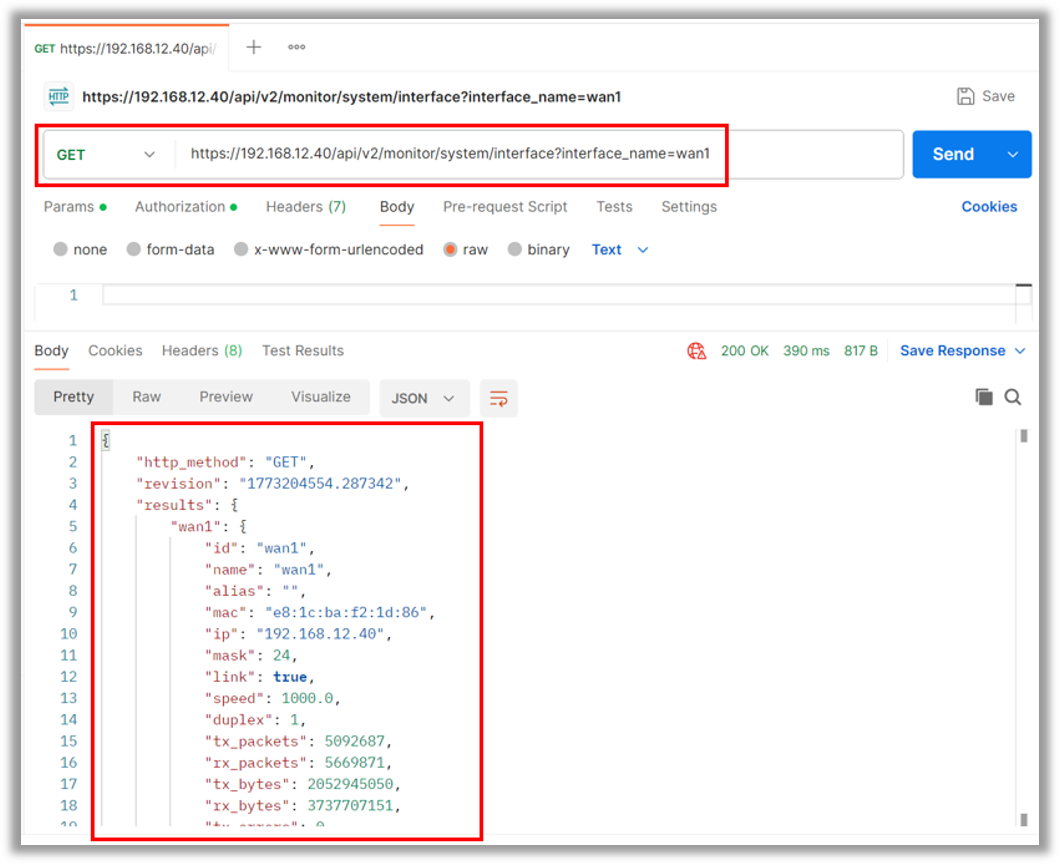1060x864 pixels.
Task: Click the network status globe icon near 200 OK
Action: point(697,350)
